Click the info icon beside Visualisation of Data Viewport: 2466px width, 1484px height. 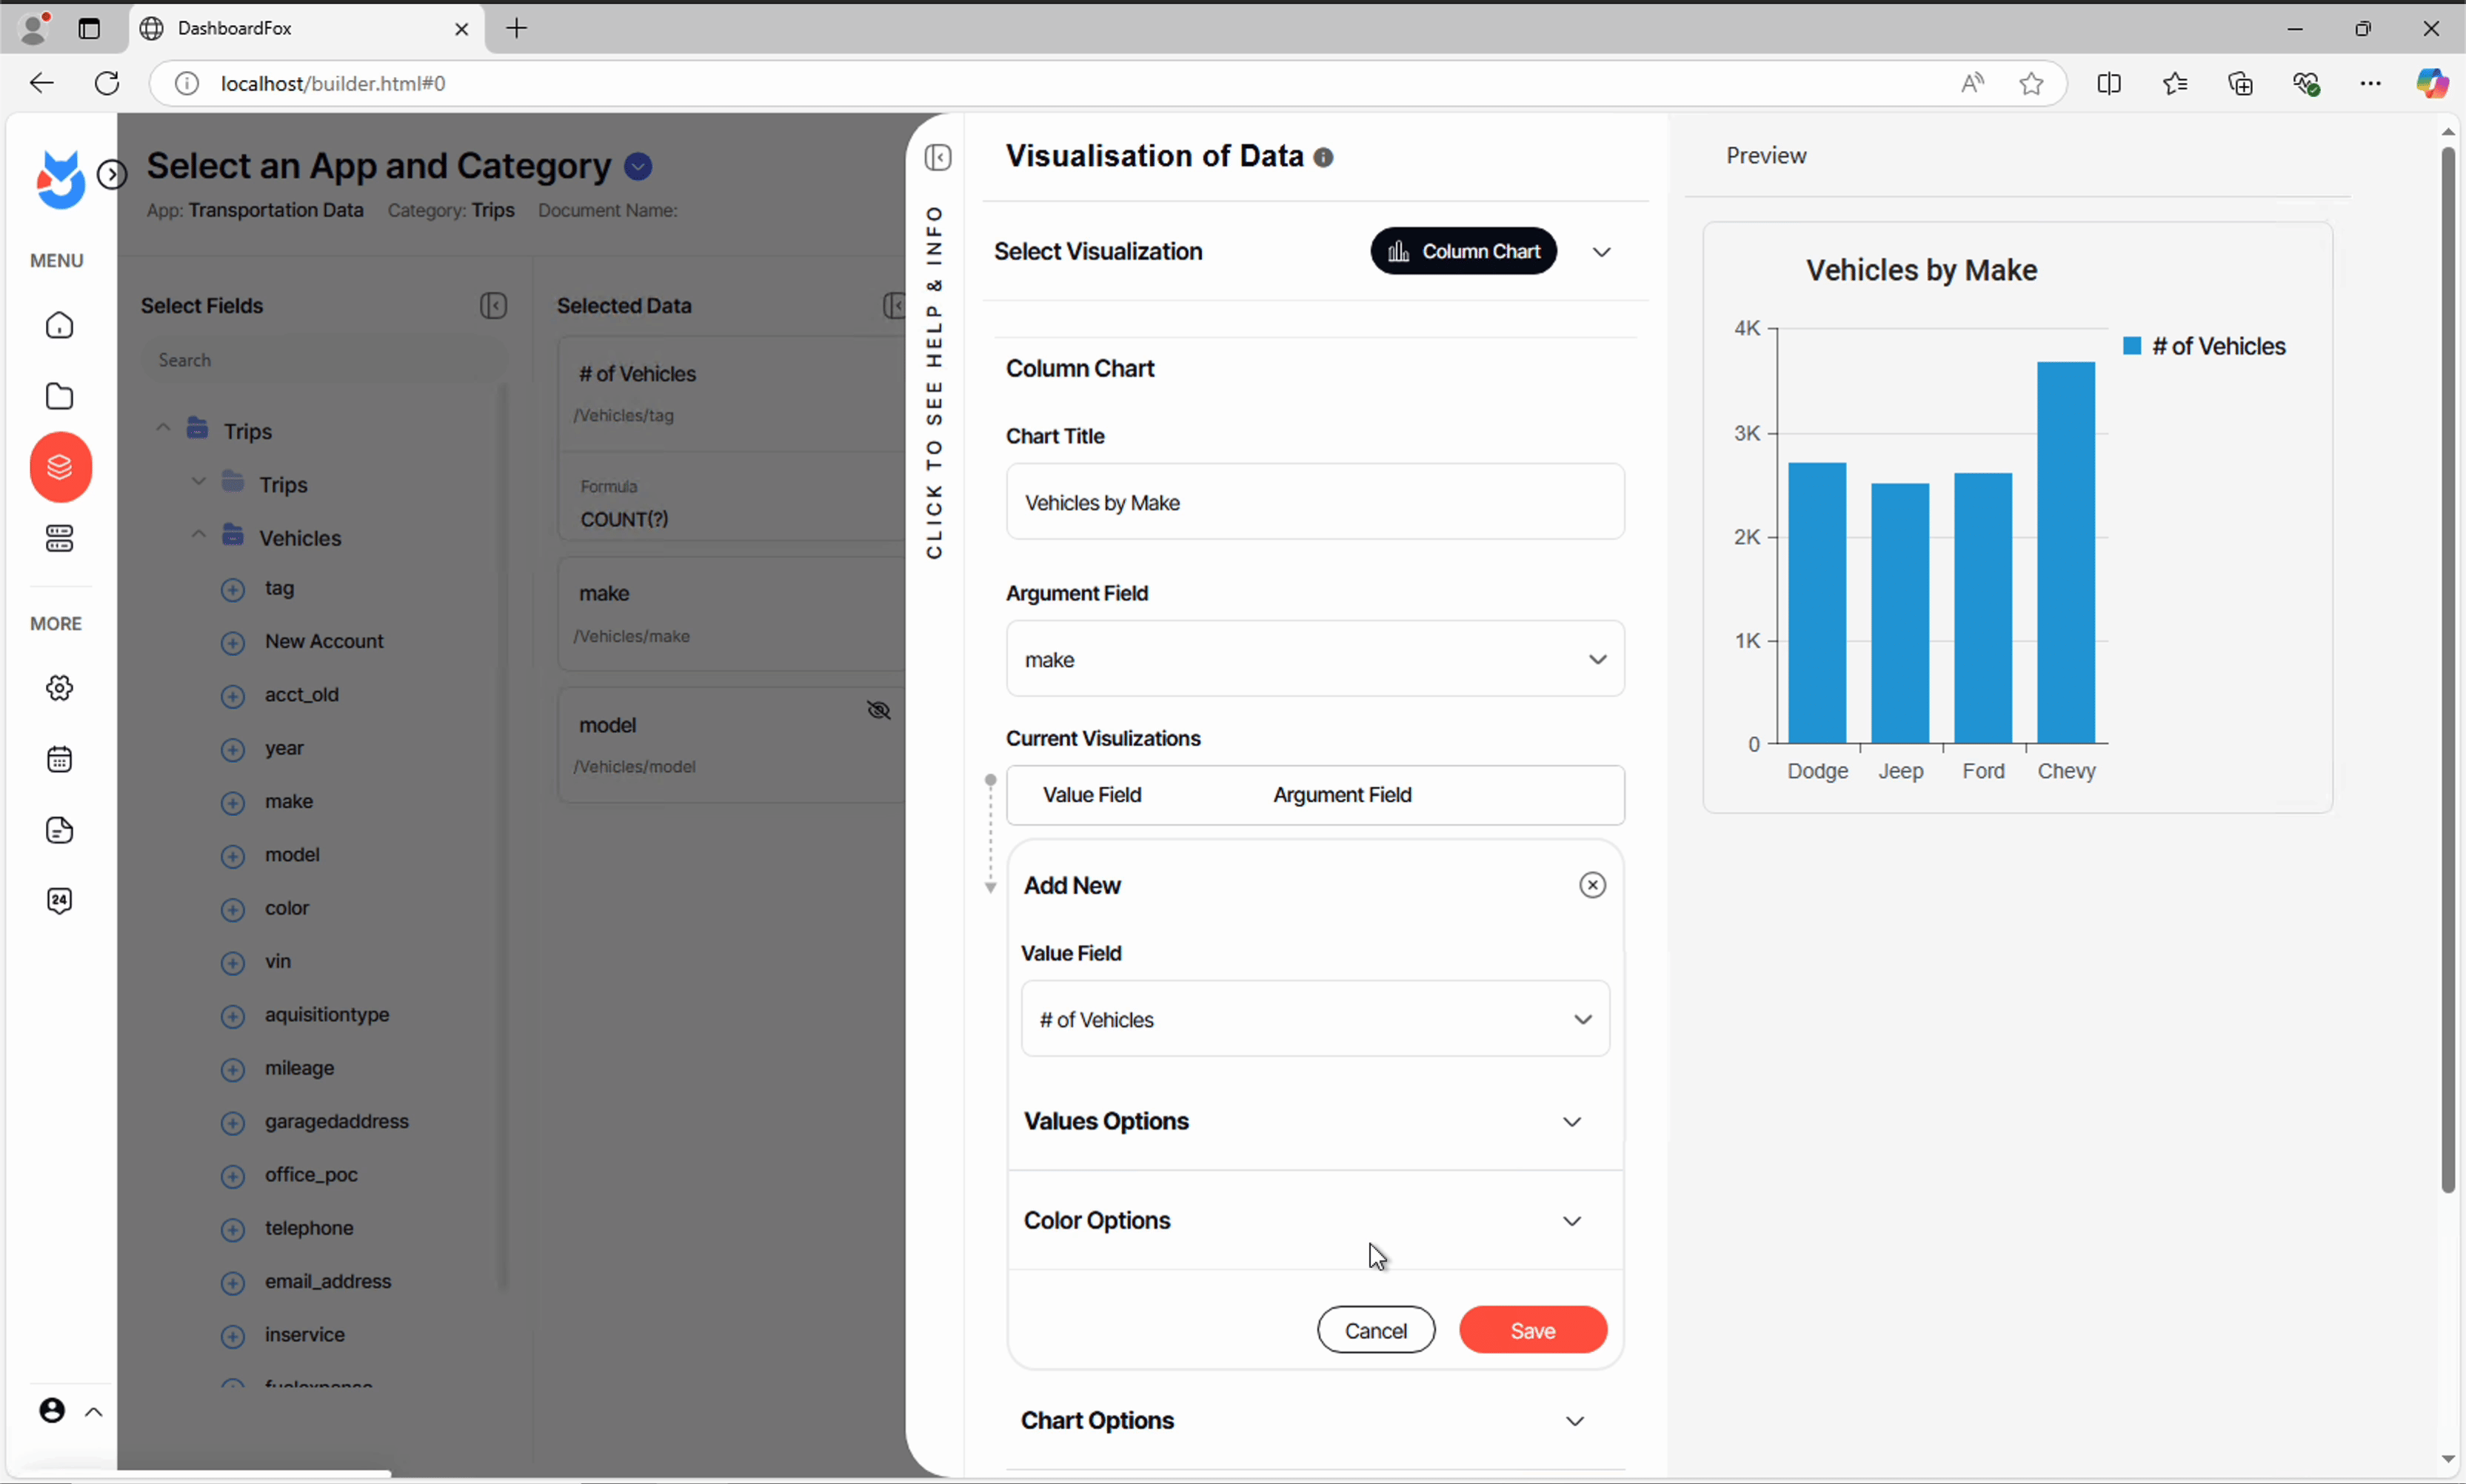(1323, 158)
